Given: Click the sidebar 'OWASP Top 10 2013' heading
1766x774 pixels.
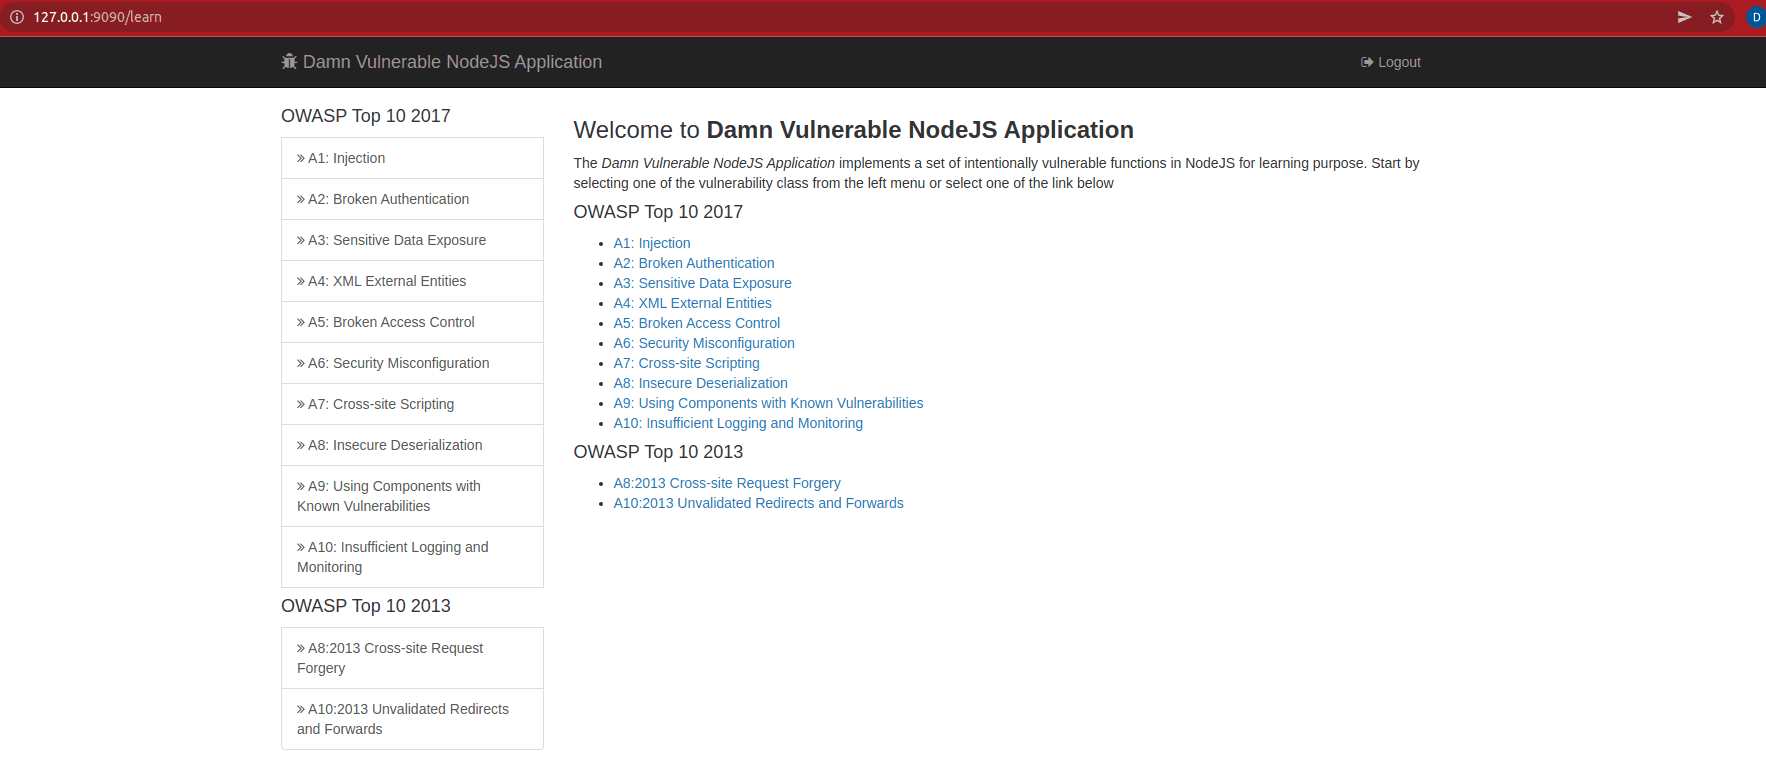Looking at the screenshot, I should click(366, 606).
